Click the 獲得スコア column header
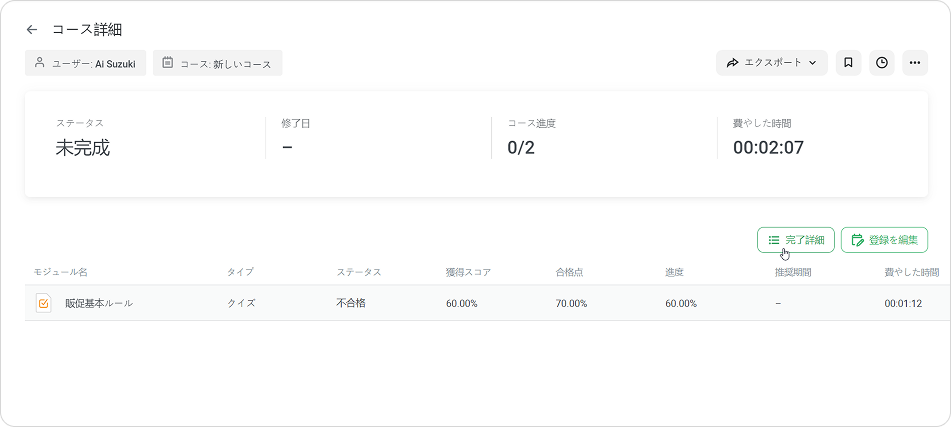The image size is (951, 427). [x=468, y=272]
